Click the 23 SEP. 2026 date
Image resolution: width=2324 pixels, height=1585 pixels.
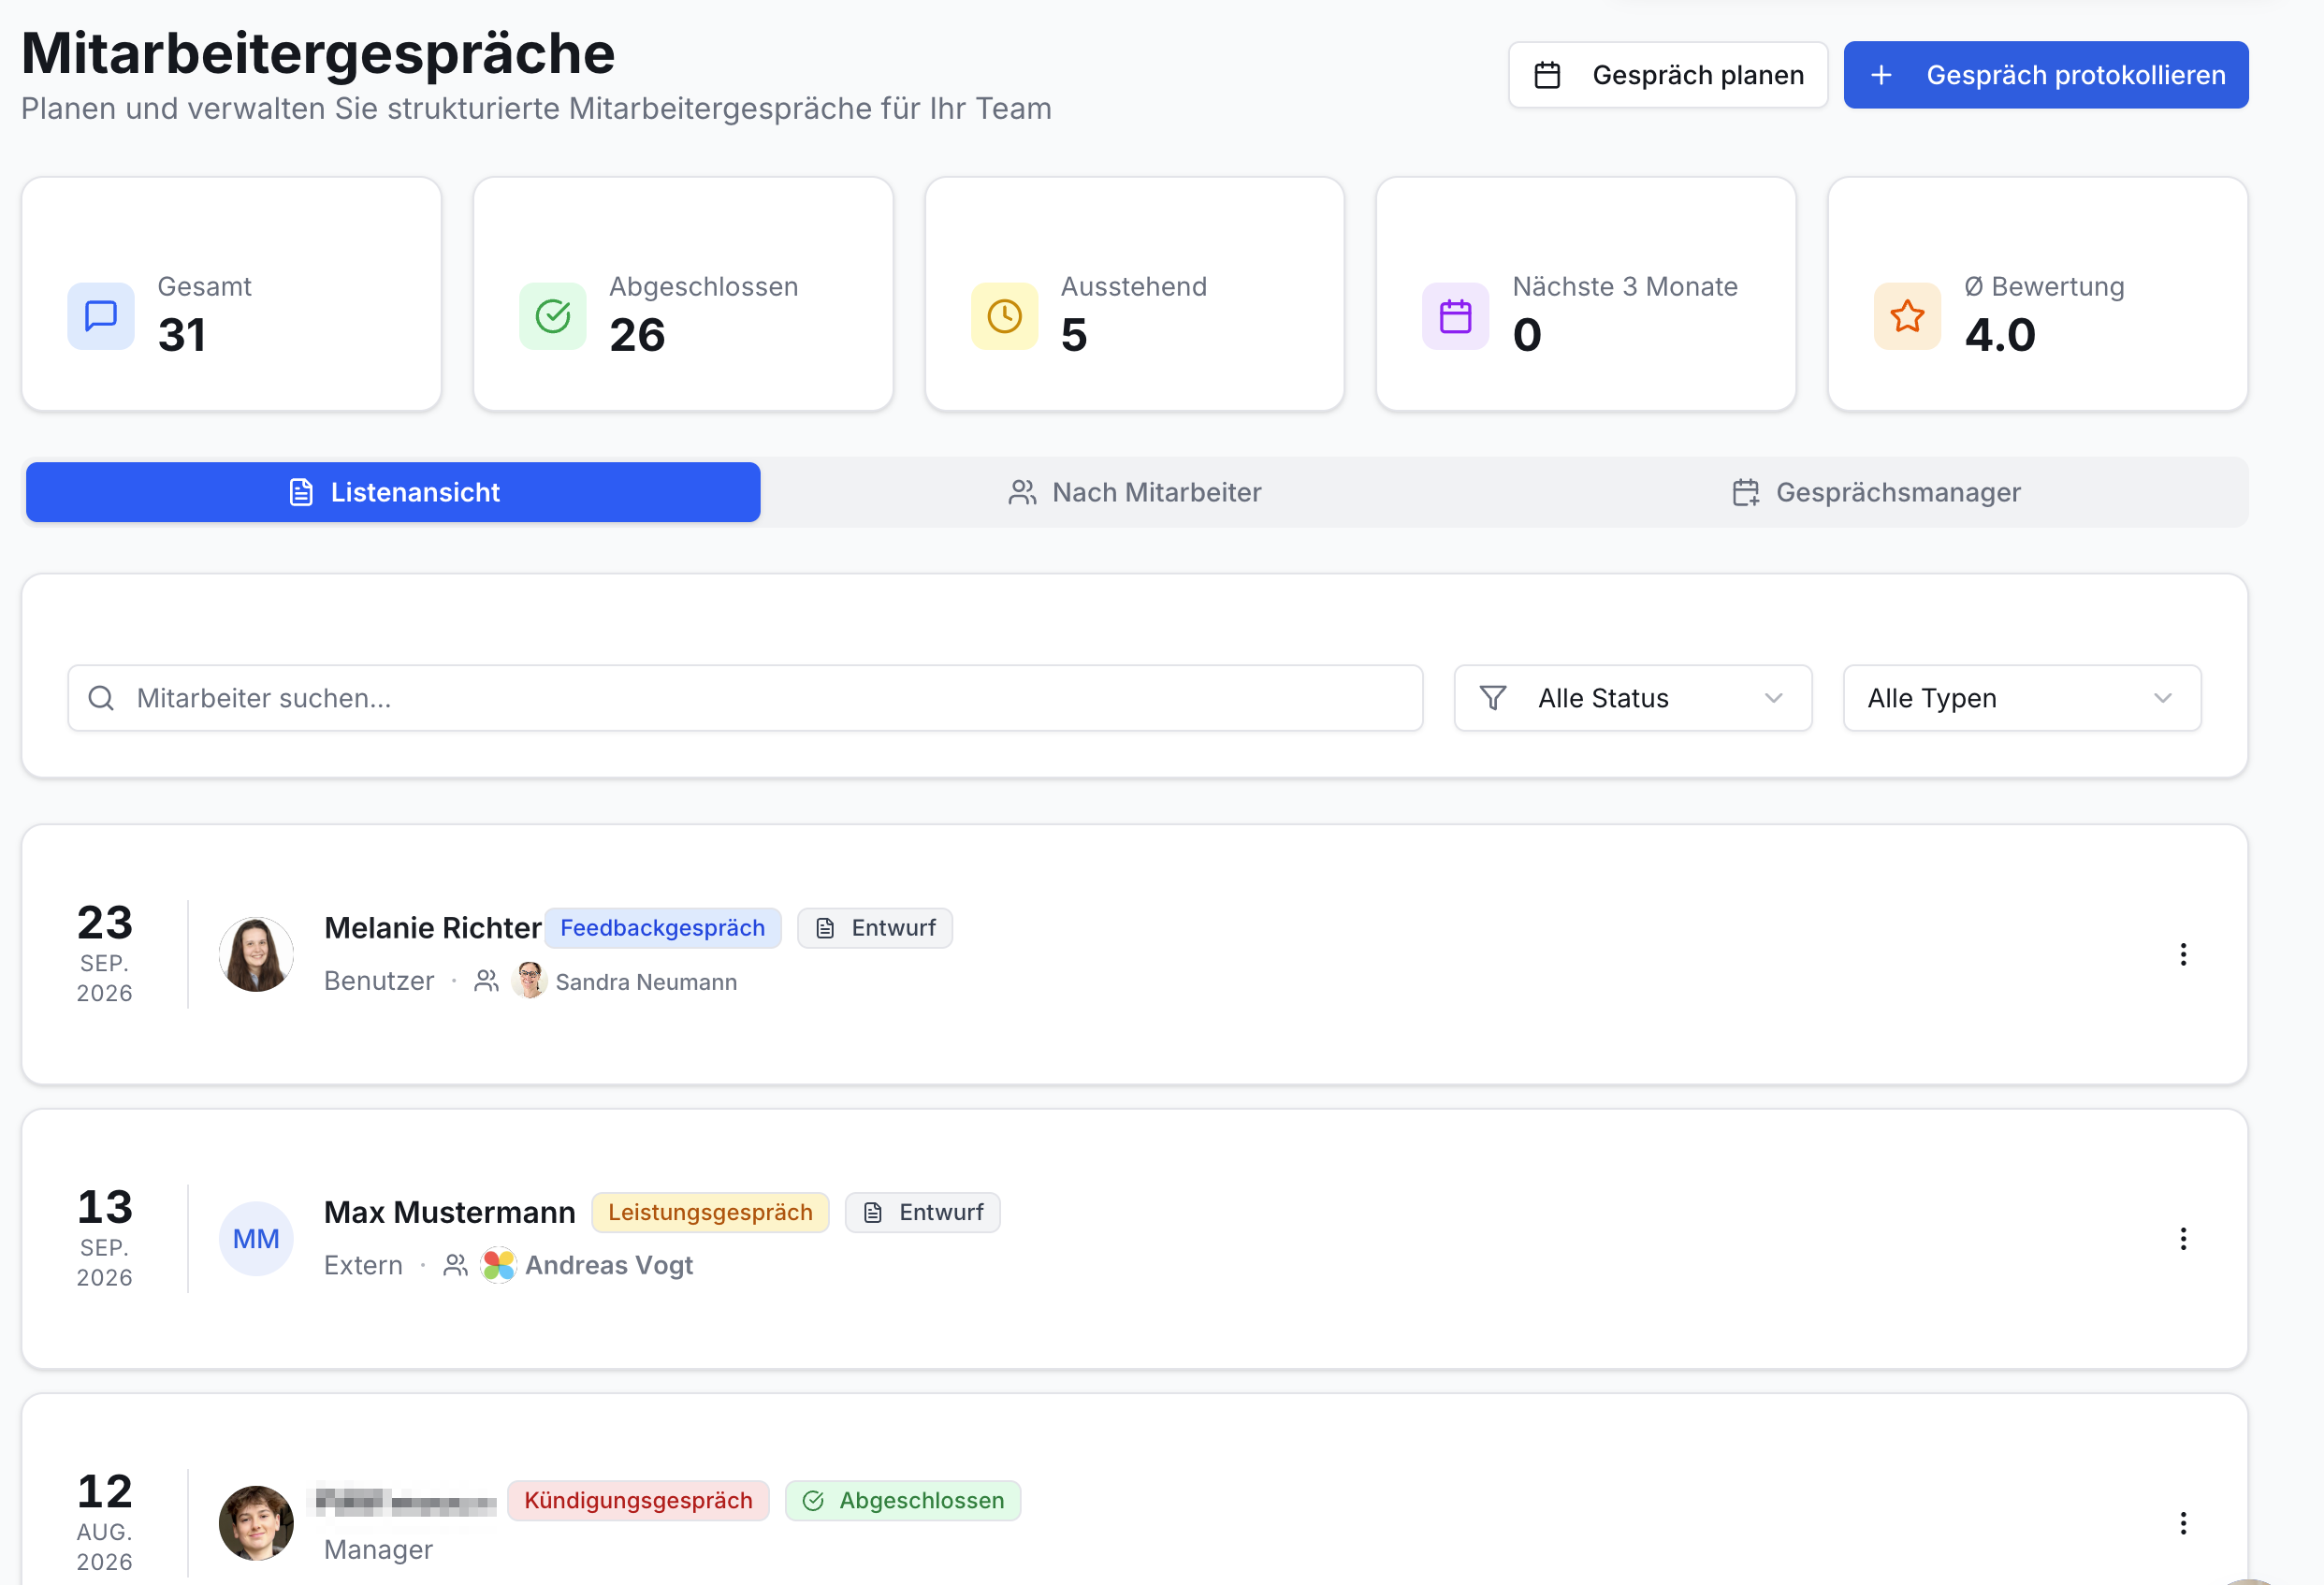(105, 953)
